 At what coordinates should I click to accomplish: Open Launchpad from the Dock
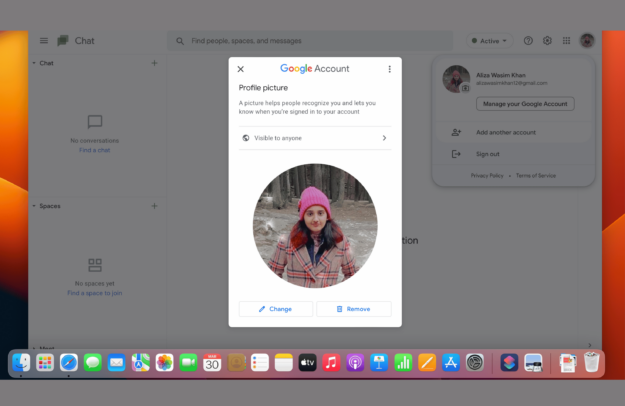click(45, 363)
